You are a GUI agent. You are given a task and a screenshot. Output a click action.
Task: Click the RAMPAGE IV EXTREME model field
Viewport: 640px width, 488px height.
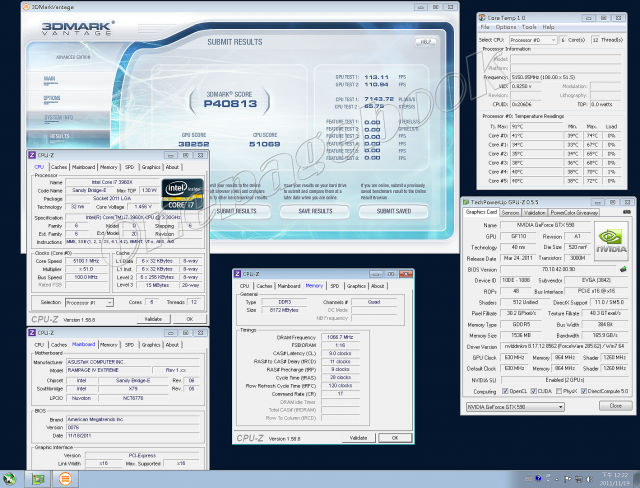coord(108,370)
